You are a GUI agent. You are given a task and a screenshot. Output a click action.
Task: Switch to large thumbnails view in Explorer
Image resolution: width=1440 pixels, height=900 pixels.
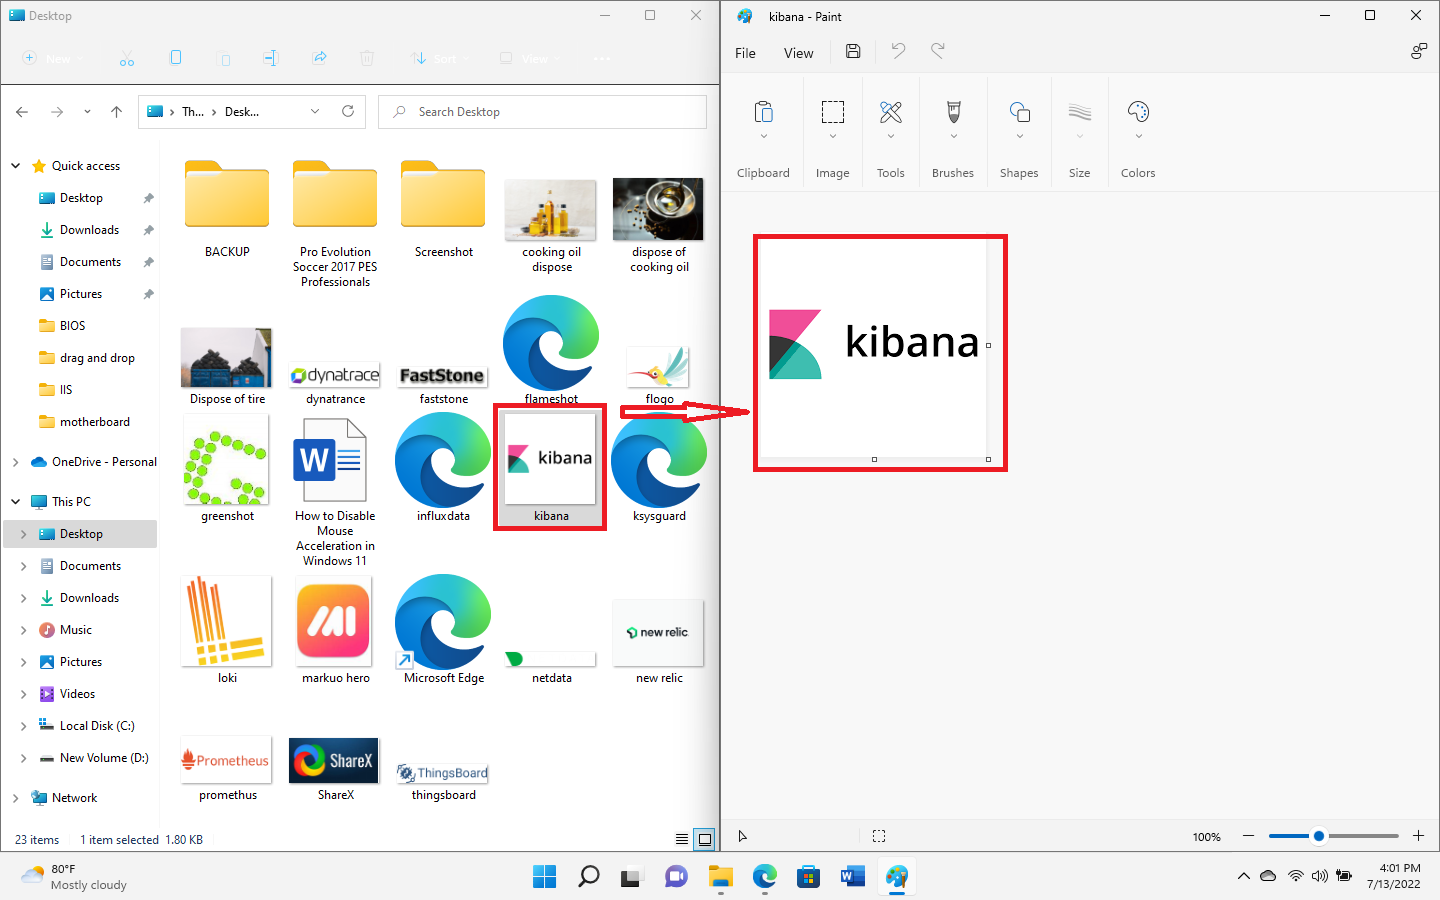705,839
